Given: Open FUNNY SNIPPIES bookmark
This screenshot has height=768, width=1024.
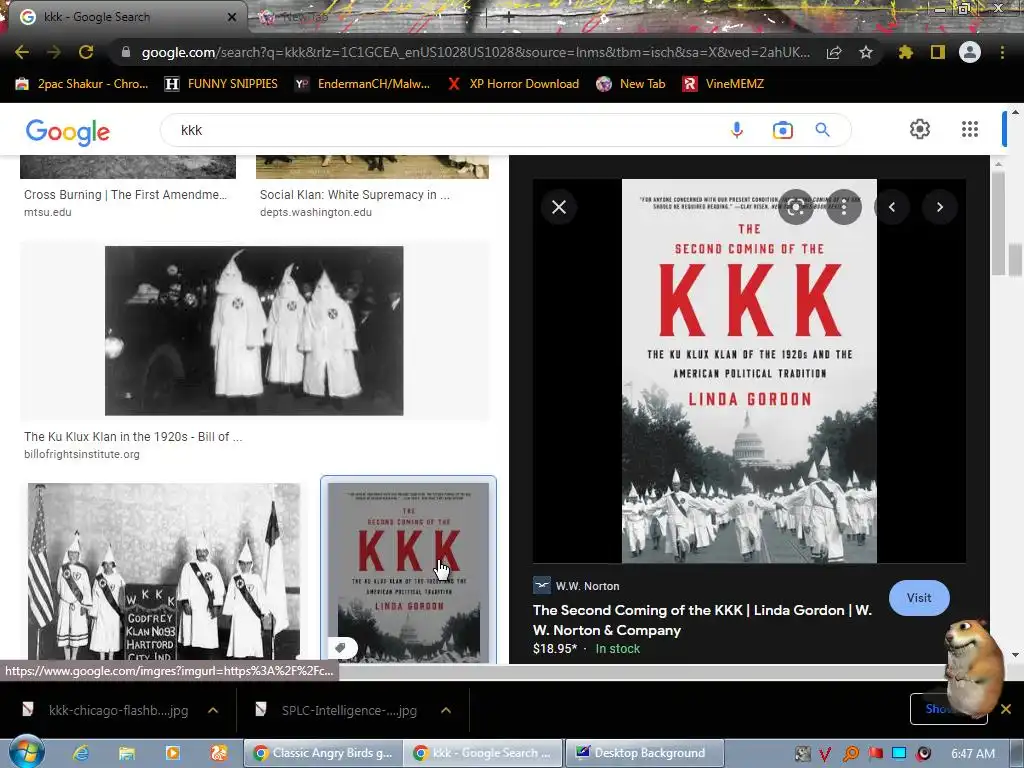Looking at the screenshot, I should [221, 84].
